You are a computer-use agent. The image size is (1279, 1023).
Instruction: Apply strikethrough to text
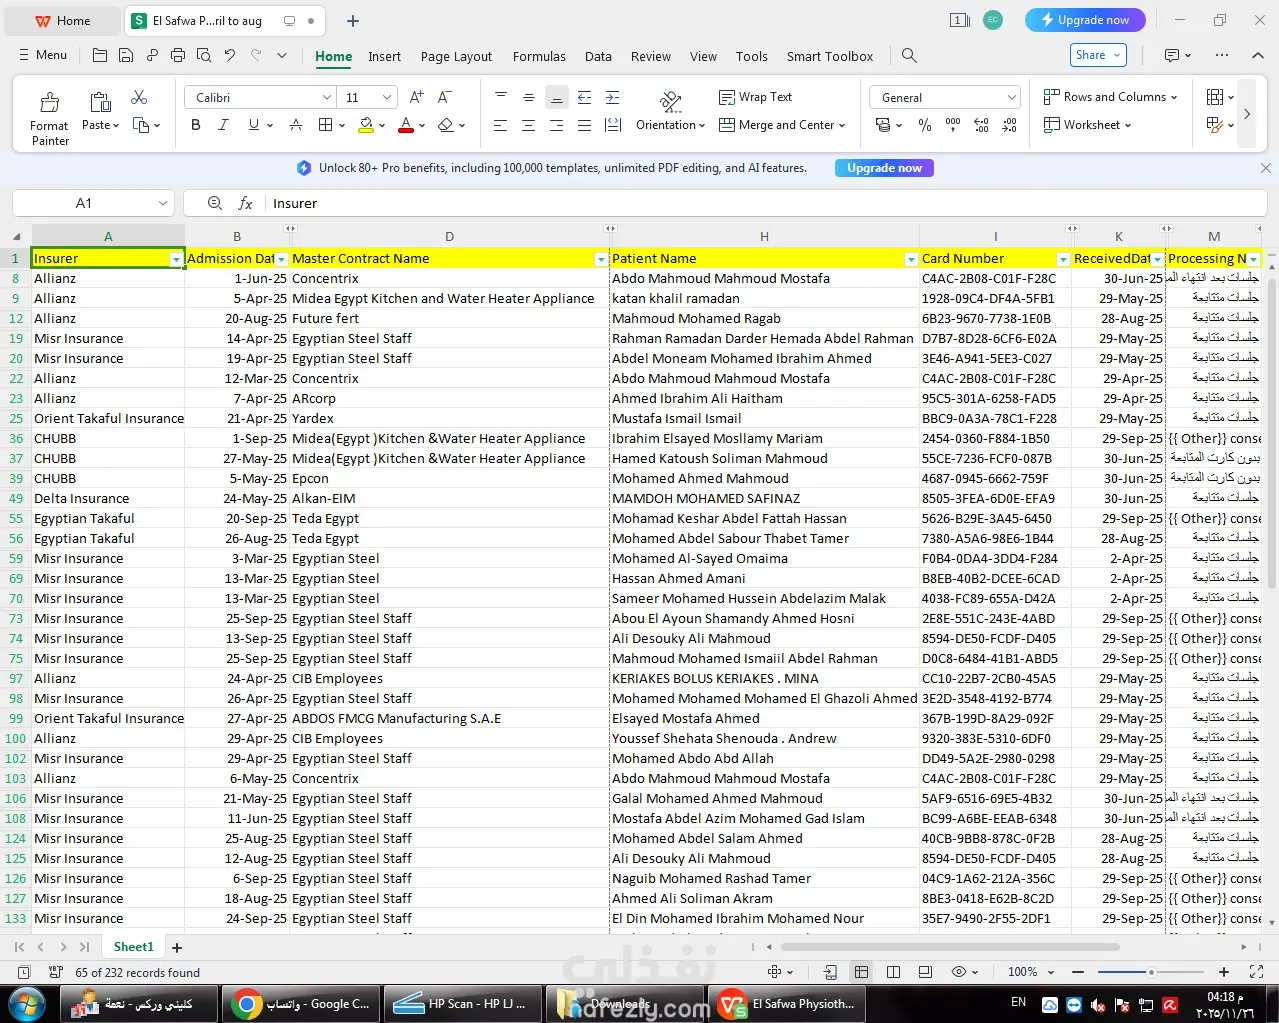click(x=296, y=125)
